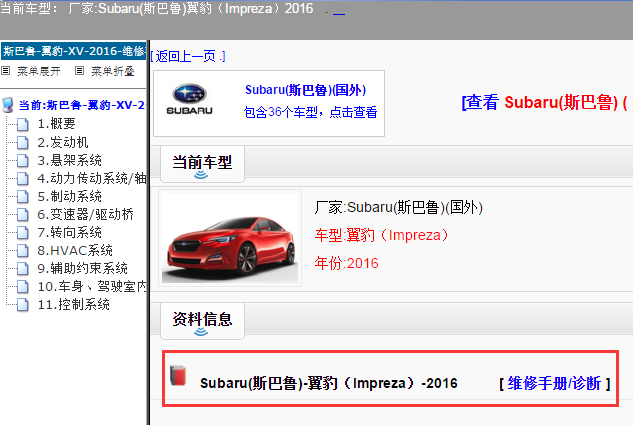Click the page icon next to 1.概要
This screenshot has height=425, width=633.
point(23,124)
